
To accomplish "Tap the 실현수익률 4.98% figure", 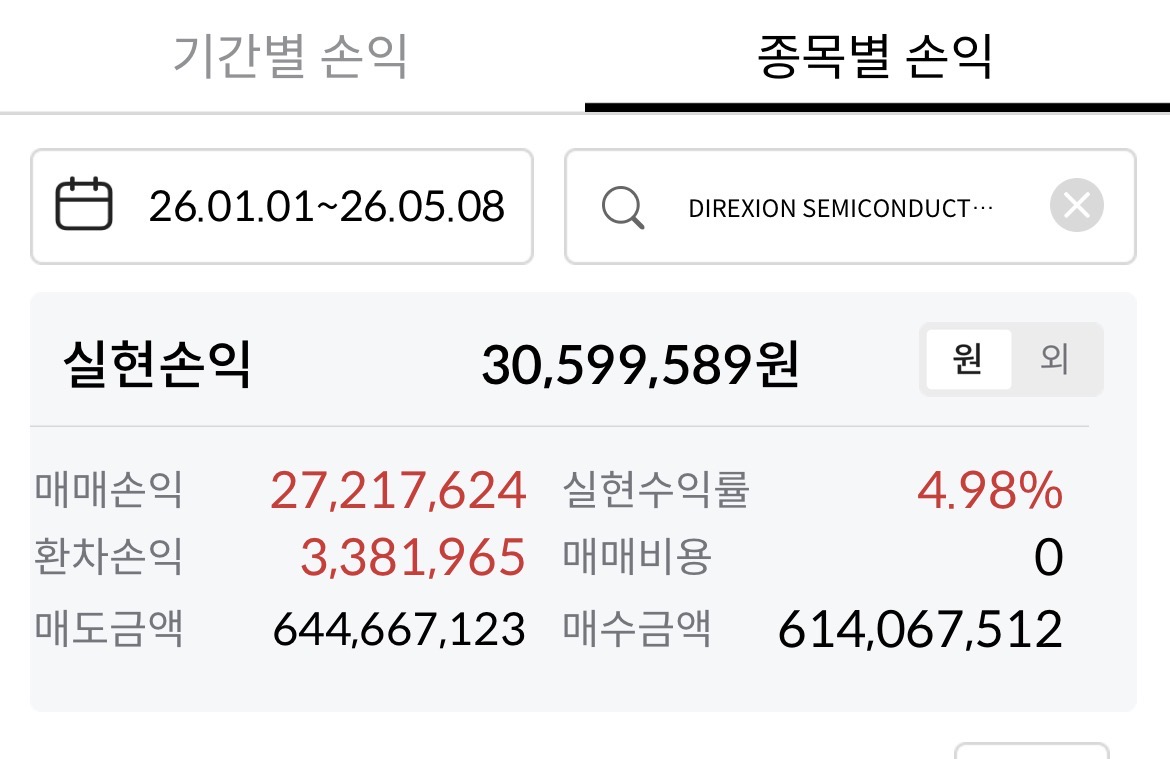I will point(990,490).
